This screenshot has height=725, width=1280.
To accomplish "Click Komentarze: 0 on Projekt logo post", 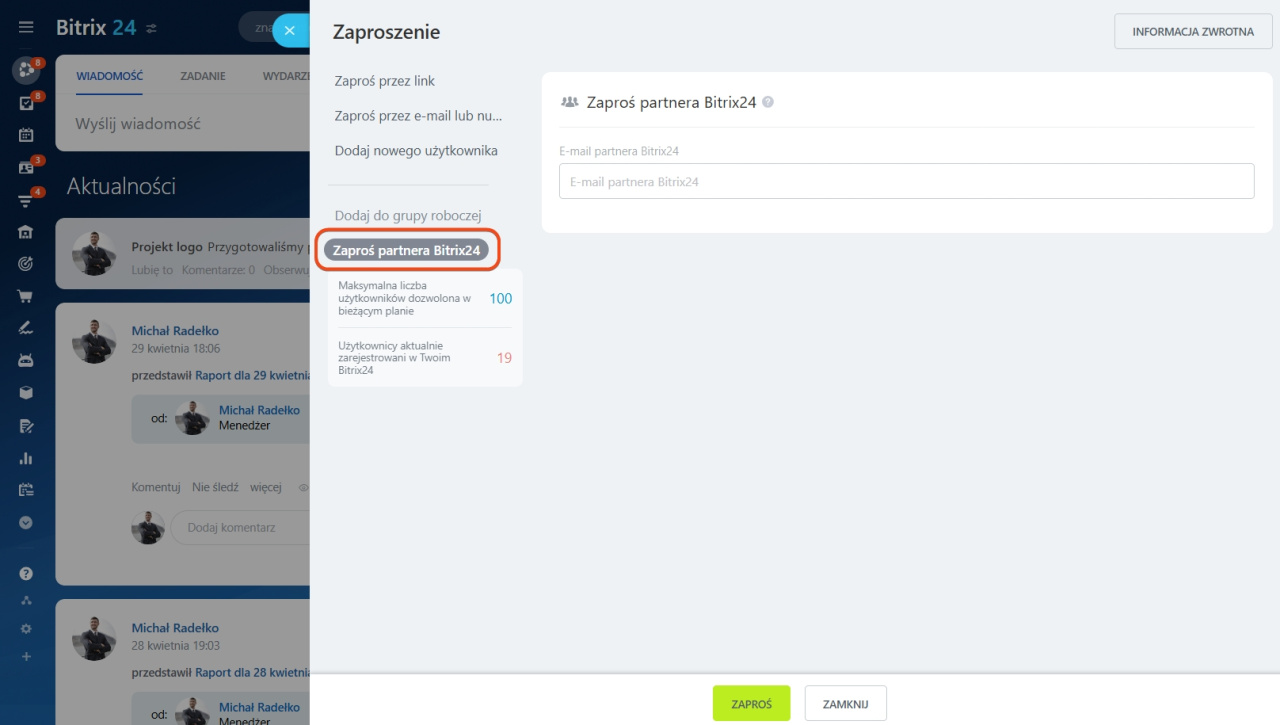I will click(218, 270).
